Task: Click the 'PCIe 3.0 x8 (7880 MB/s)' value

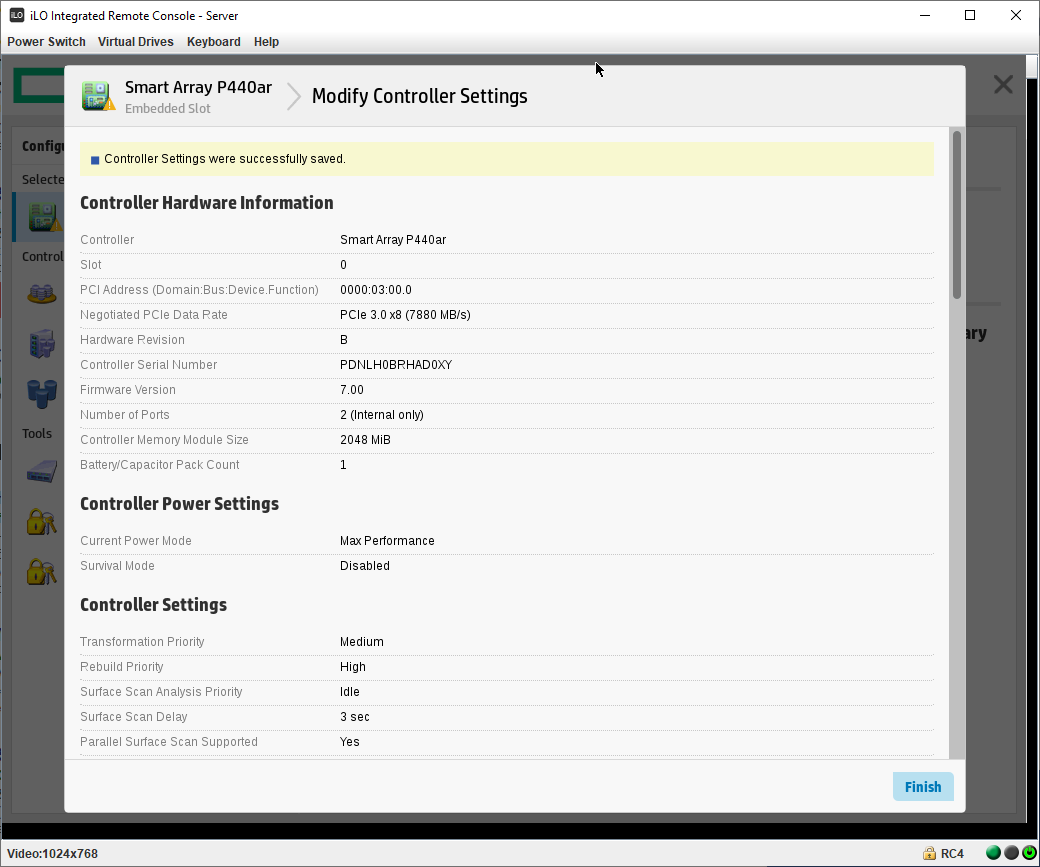Action: [x=405, y=315]
